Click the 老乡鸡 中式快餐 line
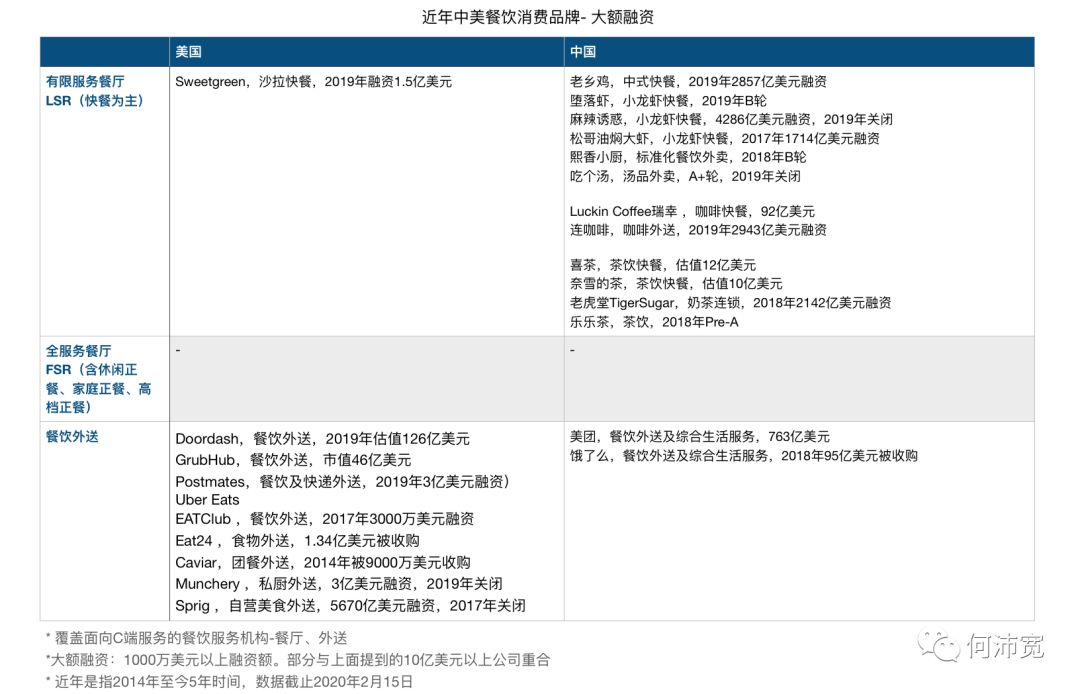 tap(698, 81)
